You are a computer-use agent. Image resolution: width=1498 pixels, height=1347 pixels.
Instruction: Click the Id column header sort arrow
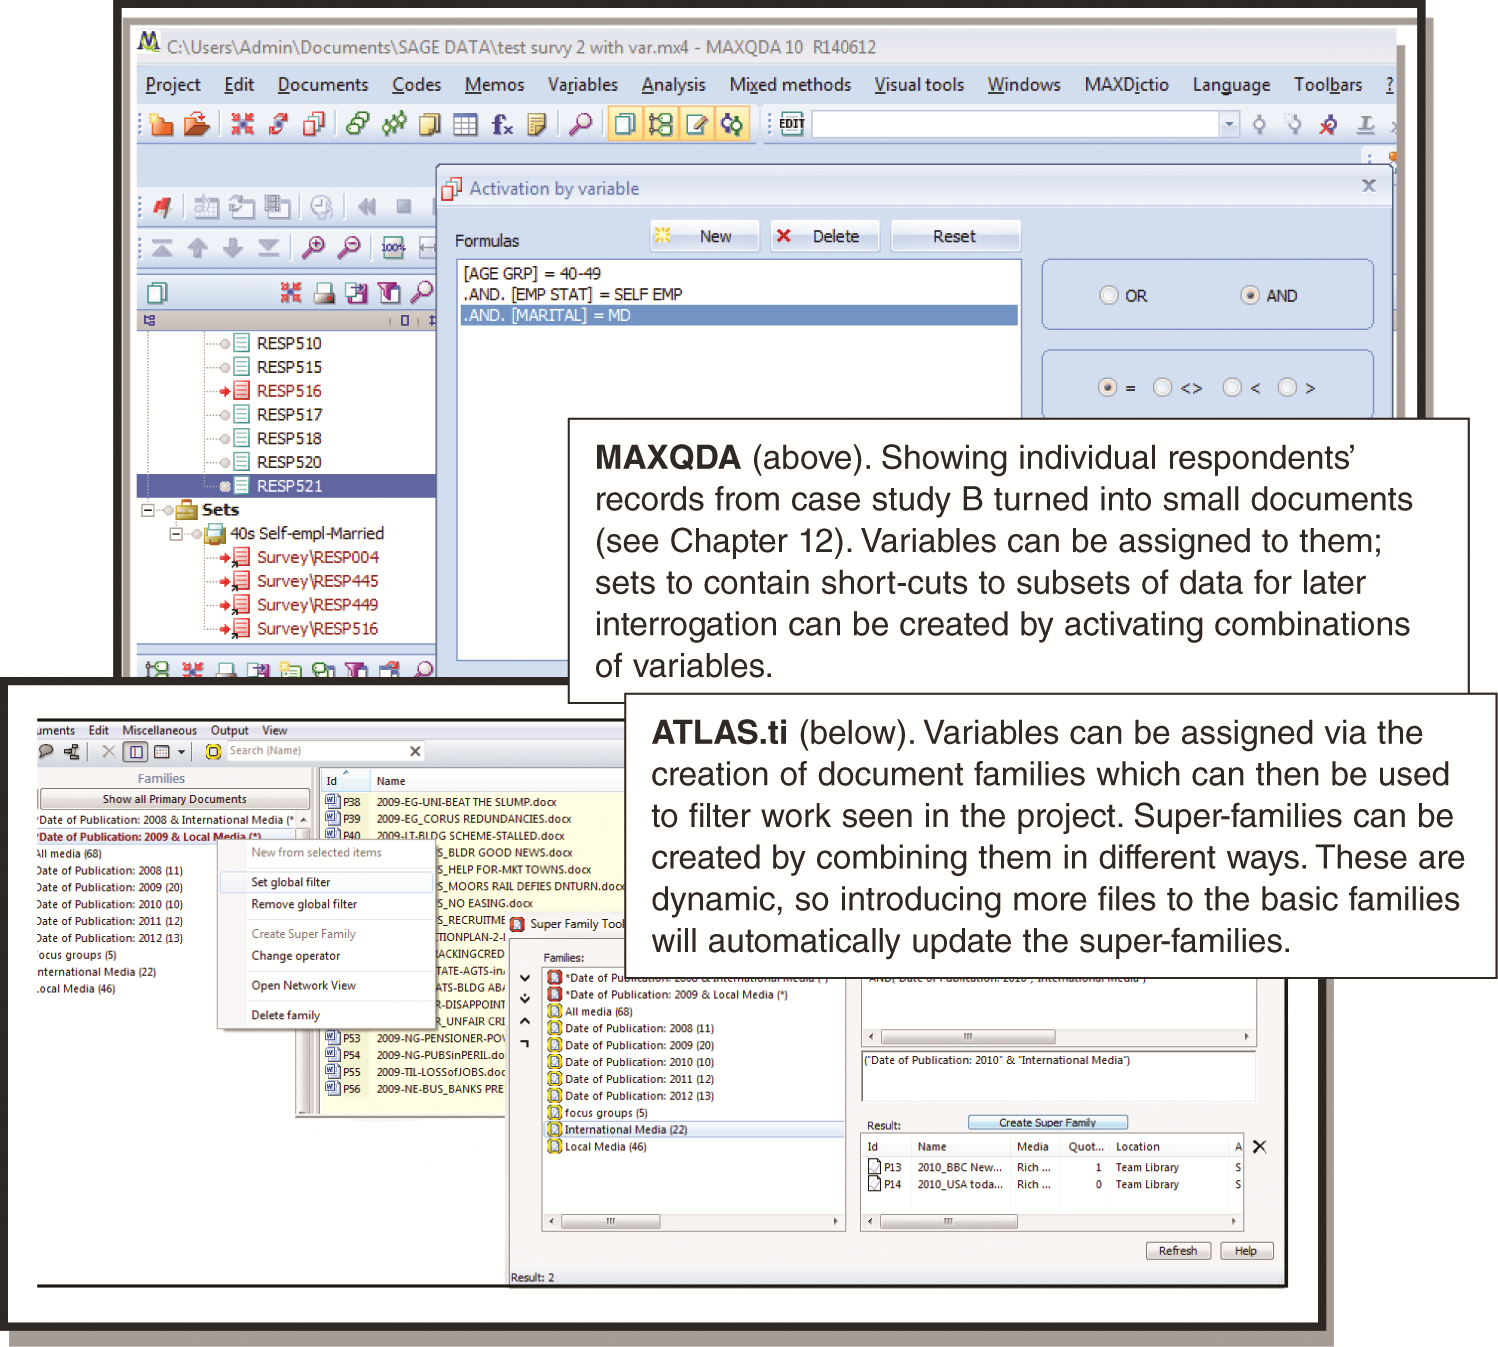pyautogui.click(x=346, y=773)
